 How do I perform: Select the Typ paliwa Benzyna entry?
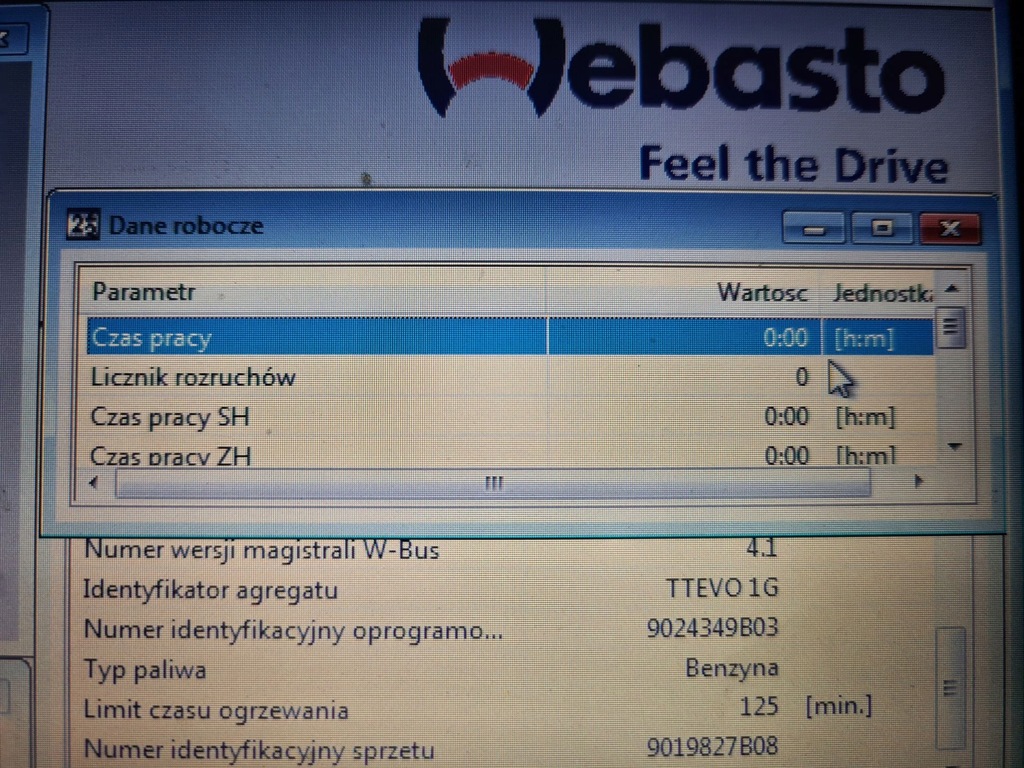coord(400,668)
